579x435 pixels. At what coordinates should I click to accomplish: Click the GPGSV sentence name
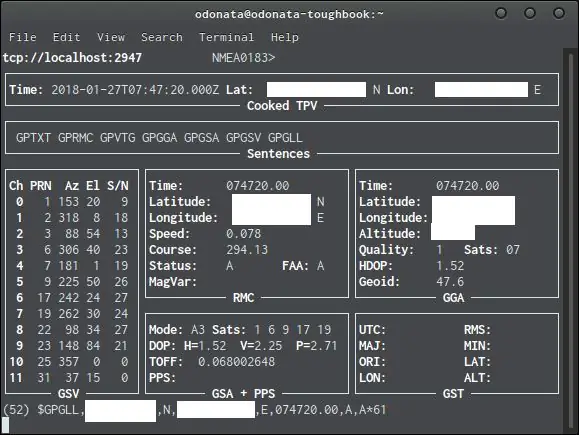[244, 138]
